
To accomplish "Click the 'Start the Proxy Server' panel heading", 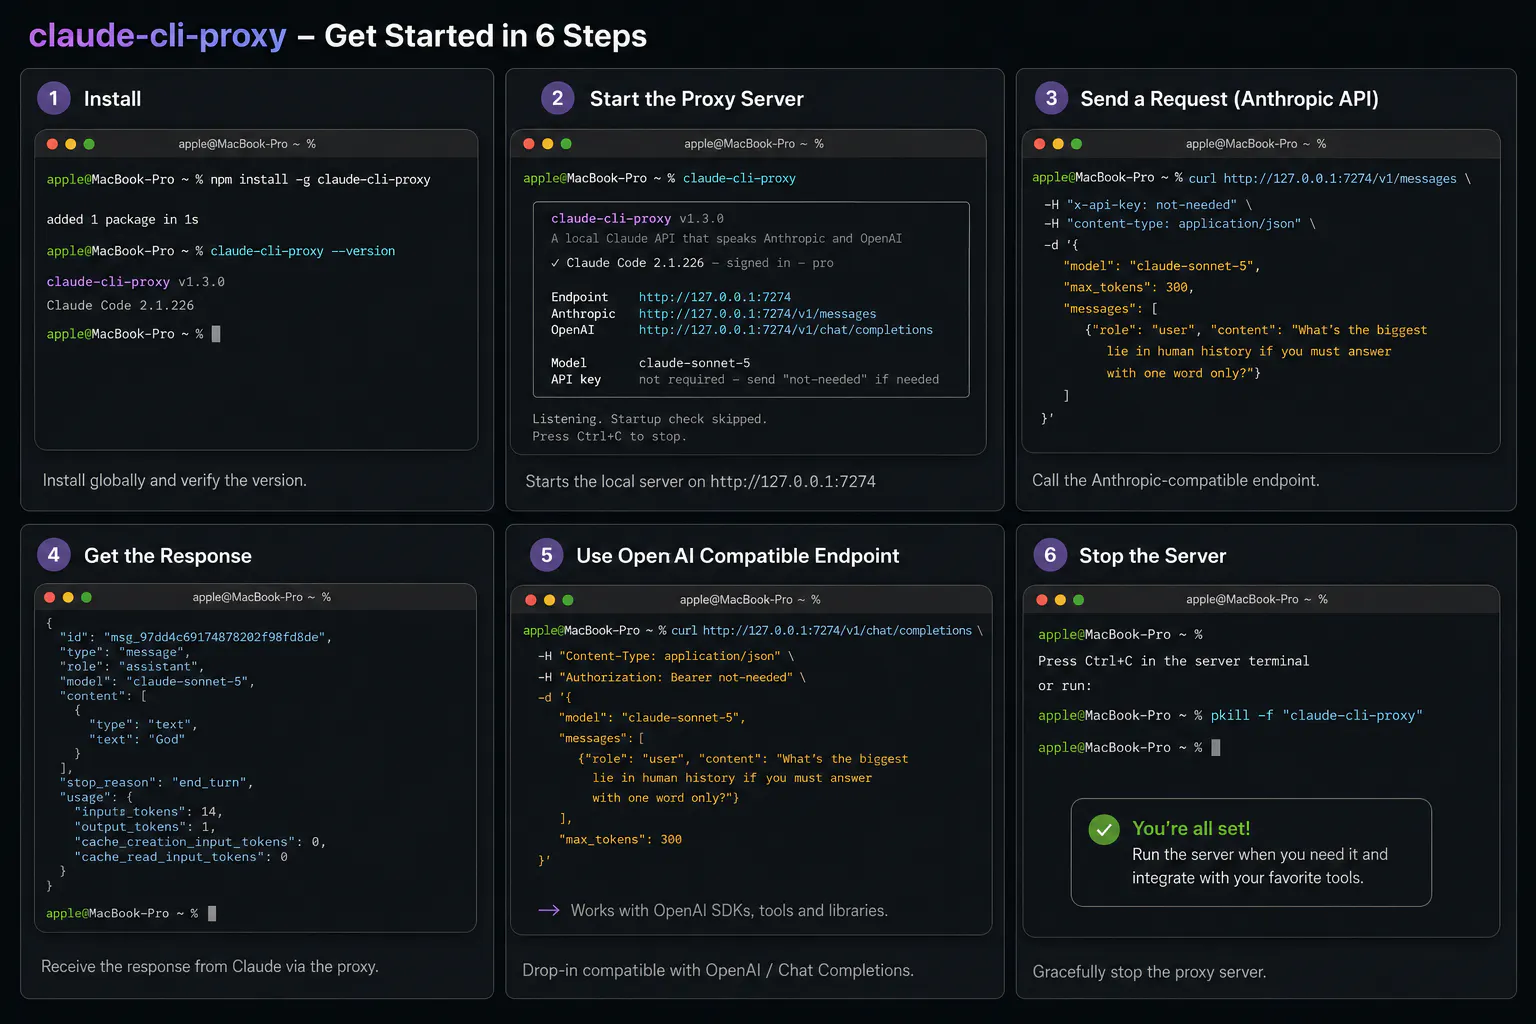I will [x=696, y=99].
